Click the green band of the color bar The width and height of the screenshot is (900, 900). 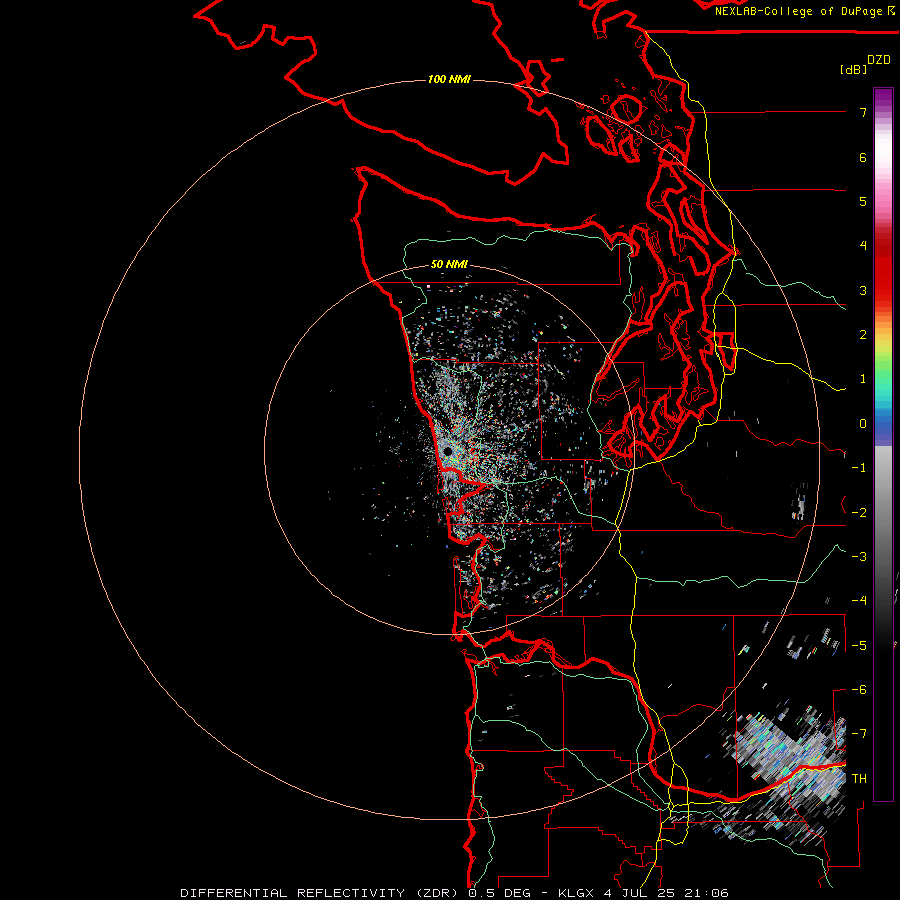pos(883,370)
